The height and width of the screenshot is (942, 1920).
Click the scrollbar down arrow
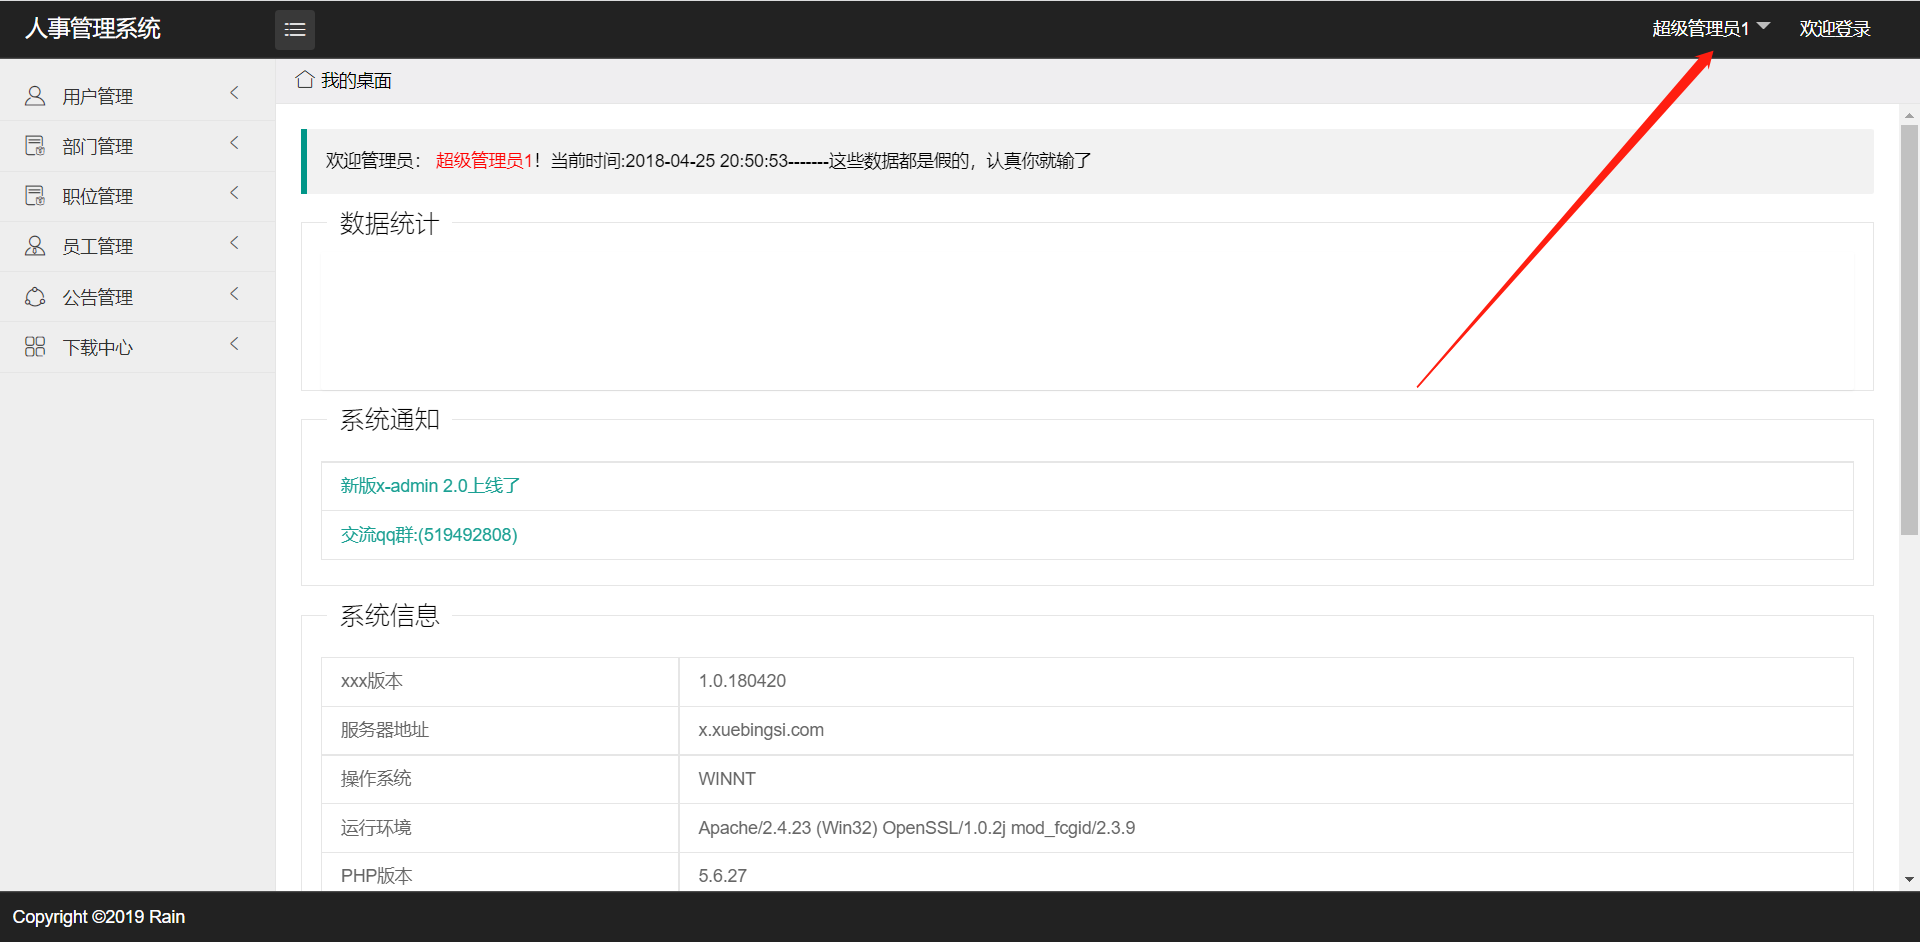[x=1909, y=880]
